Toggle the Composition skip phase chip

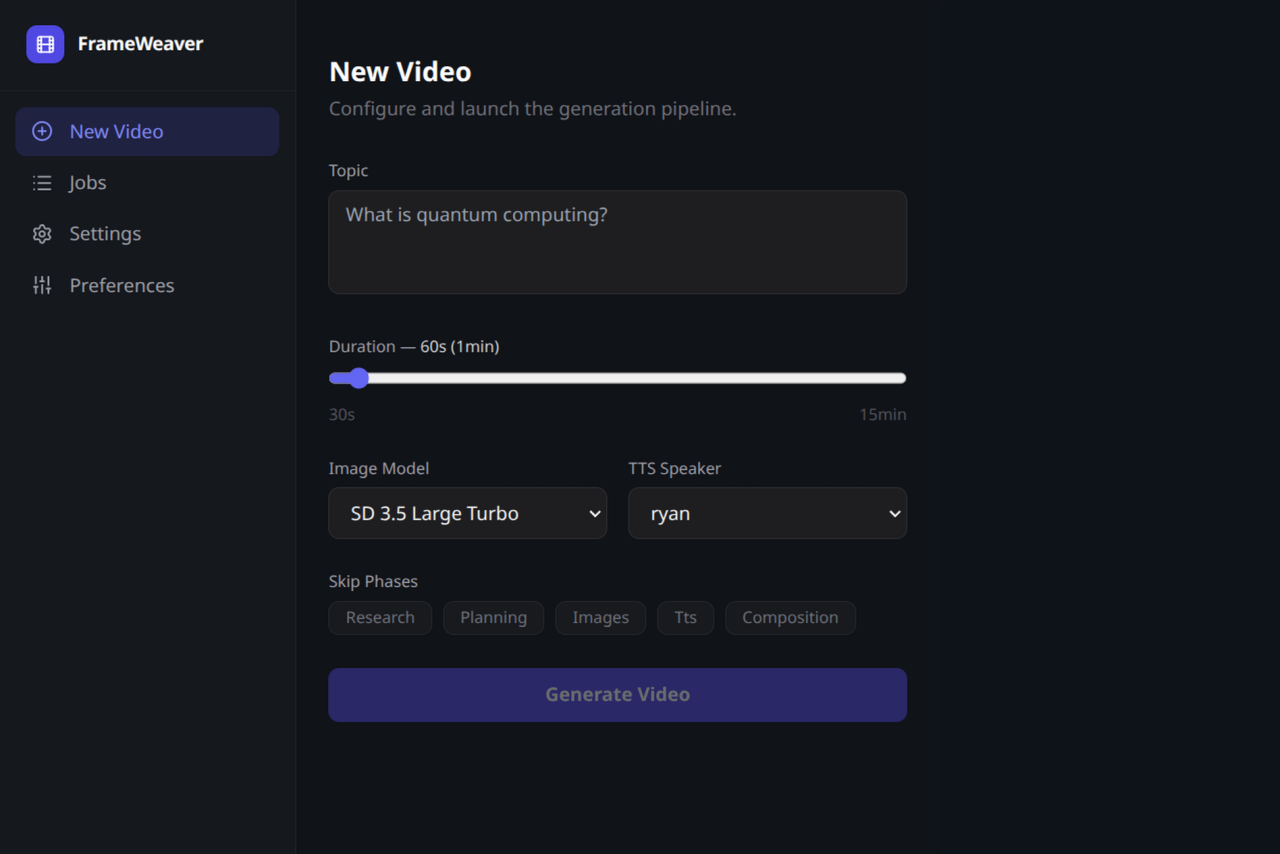click(790, 618)
